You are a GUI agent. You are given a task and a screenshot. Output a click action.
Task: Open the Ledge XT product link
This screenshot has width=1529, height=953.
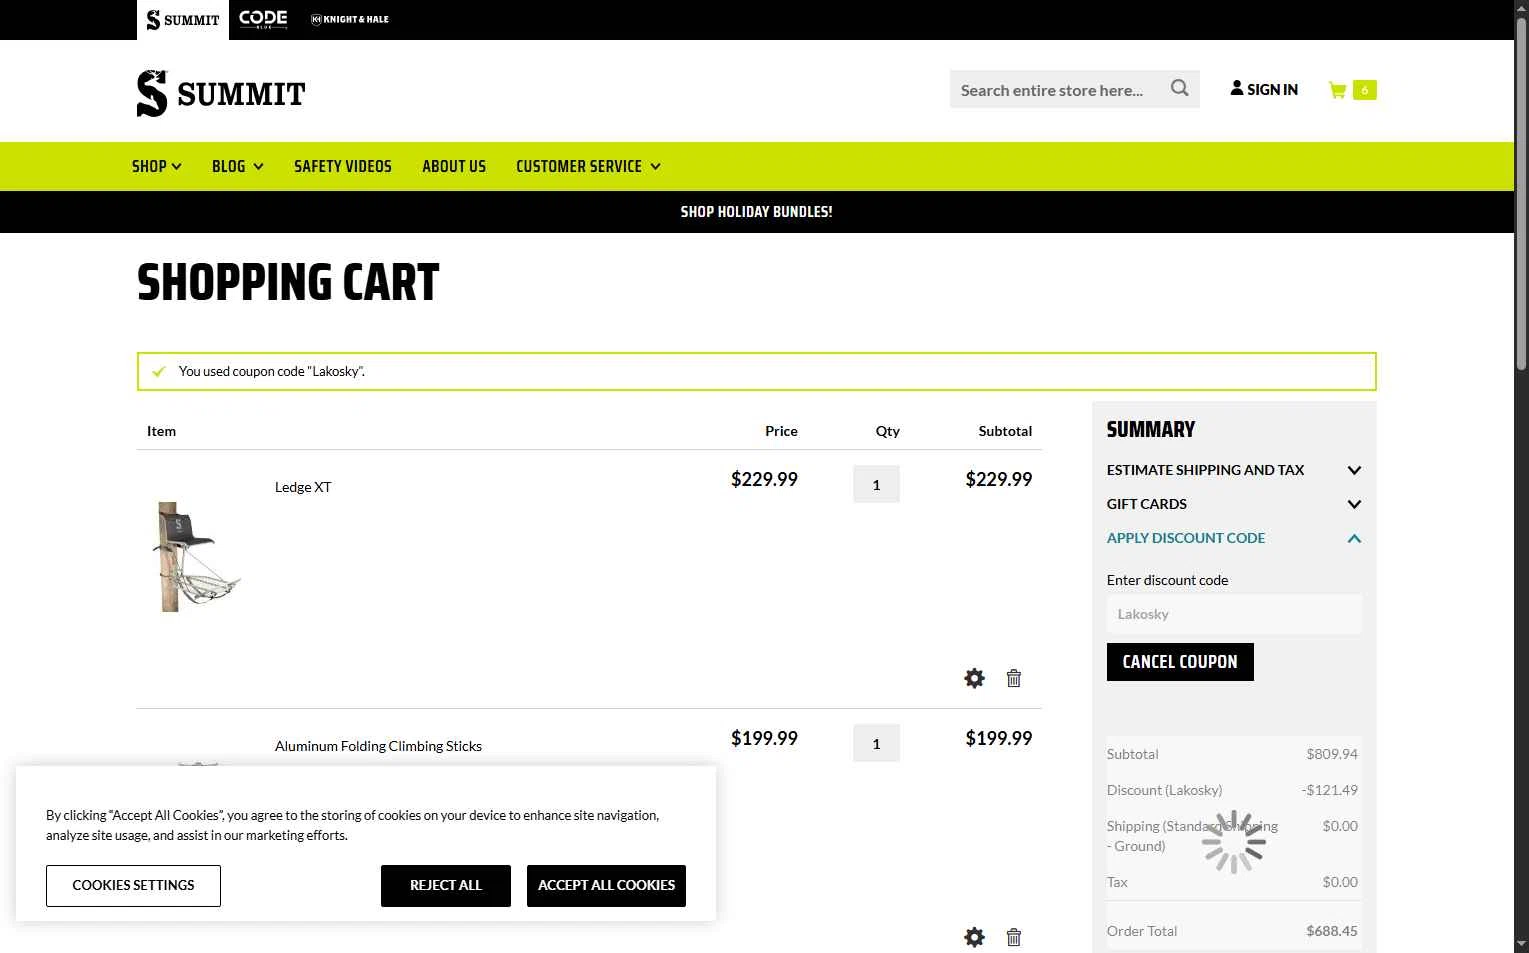303,487
